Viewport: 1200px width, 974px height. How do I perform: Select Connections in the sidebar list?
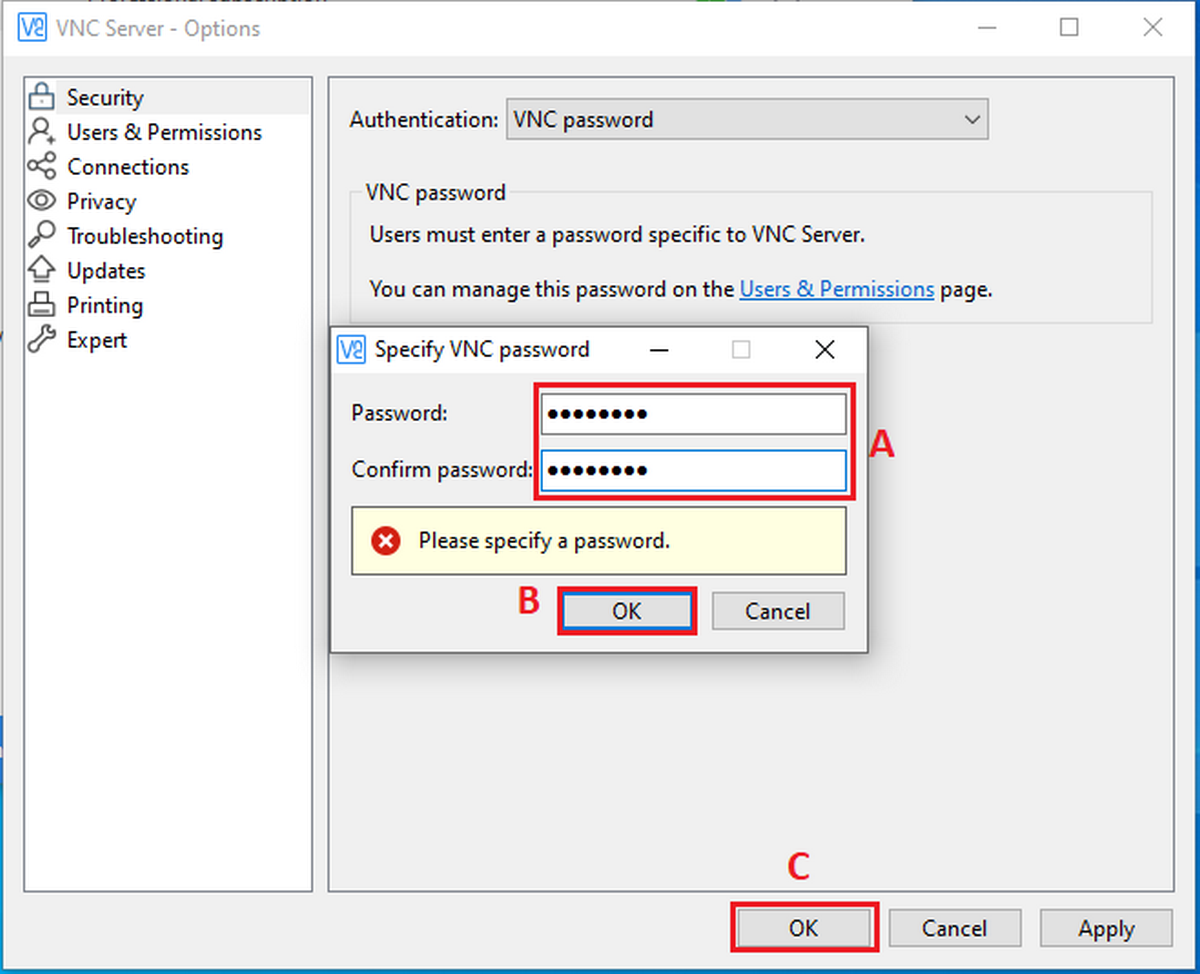(128, 167)
